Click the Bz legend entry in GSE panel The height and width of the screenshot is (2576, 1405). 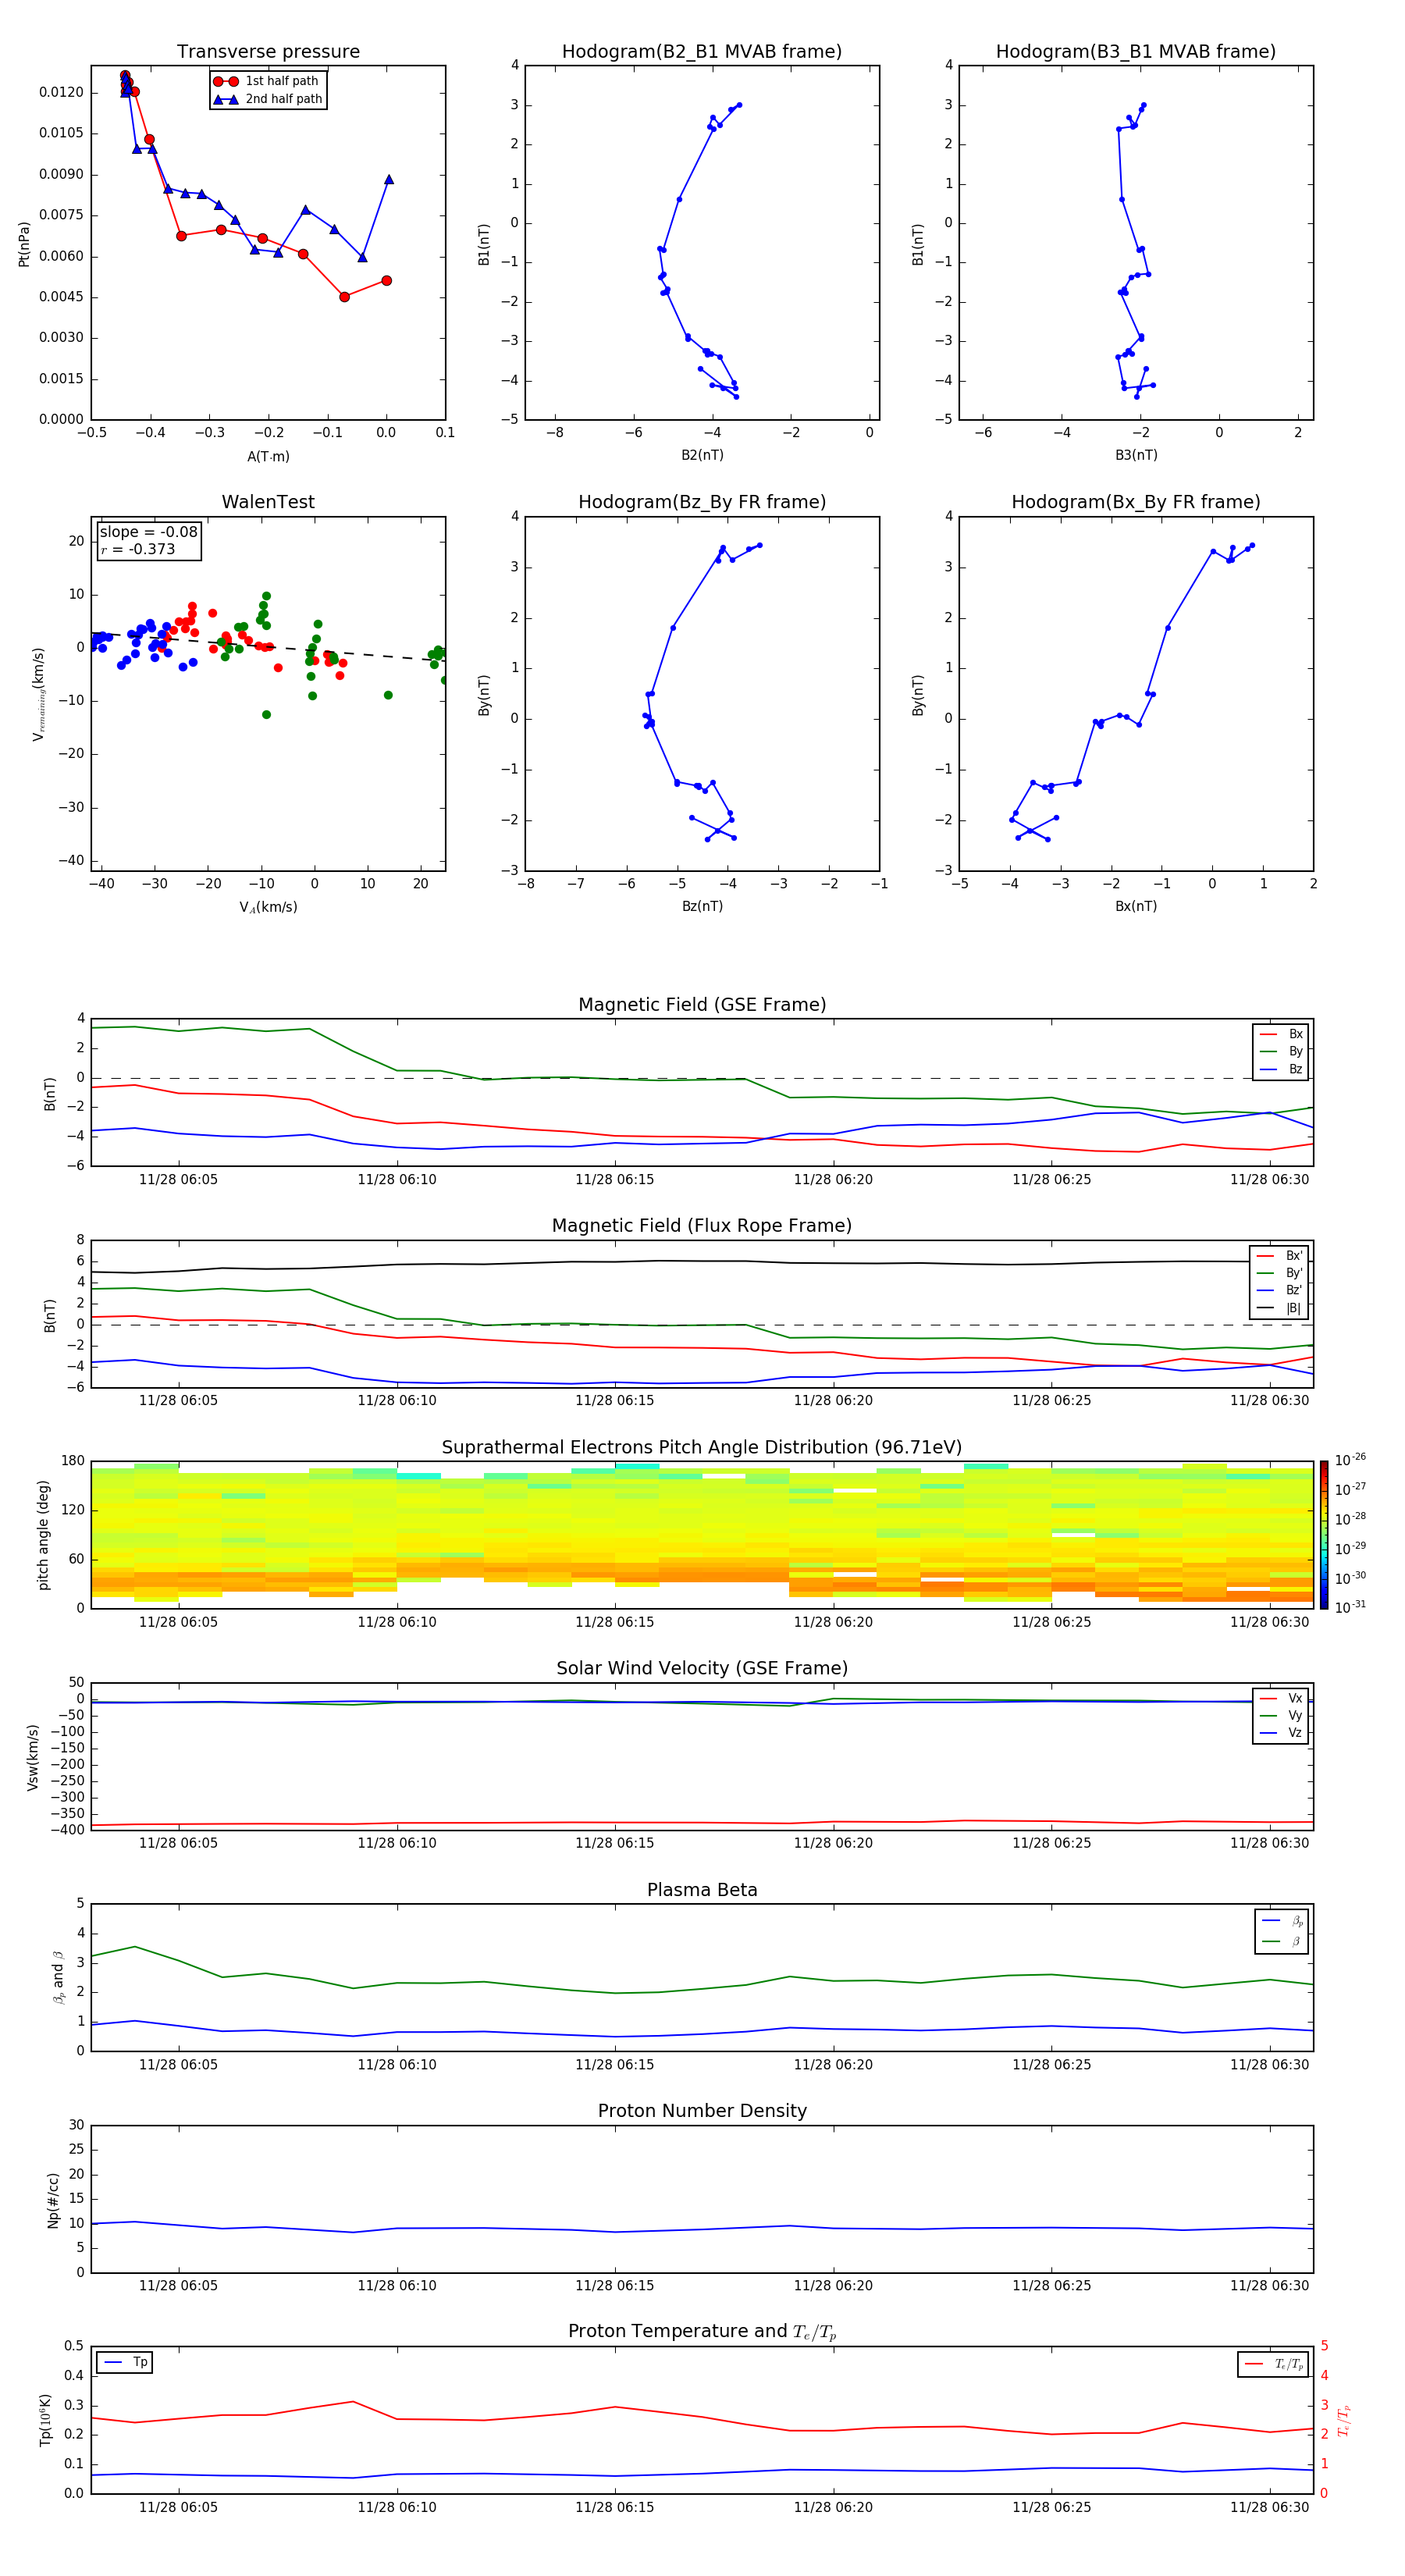point(1281,1069)
